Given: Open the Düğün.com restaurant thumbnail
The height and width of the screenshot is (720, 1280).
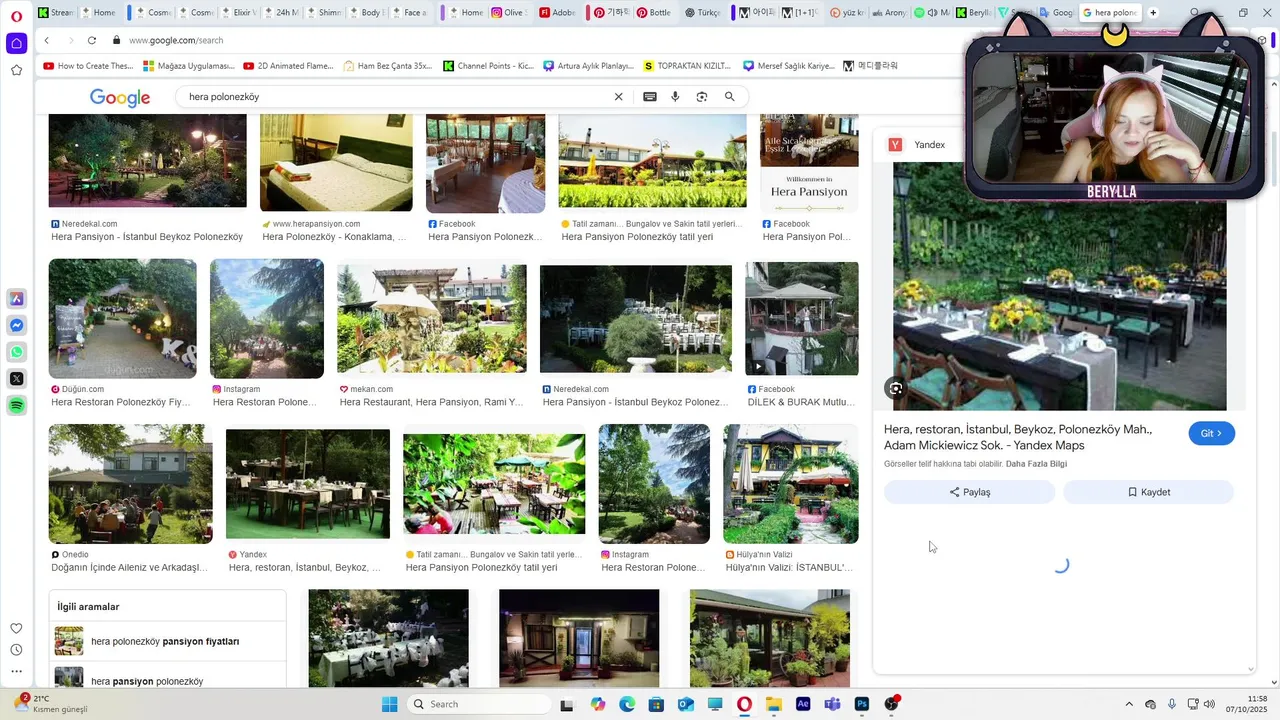Looking at the screenshot, I should [x=123, y=319].
